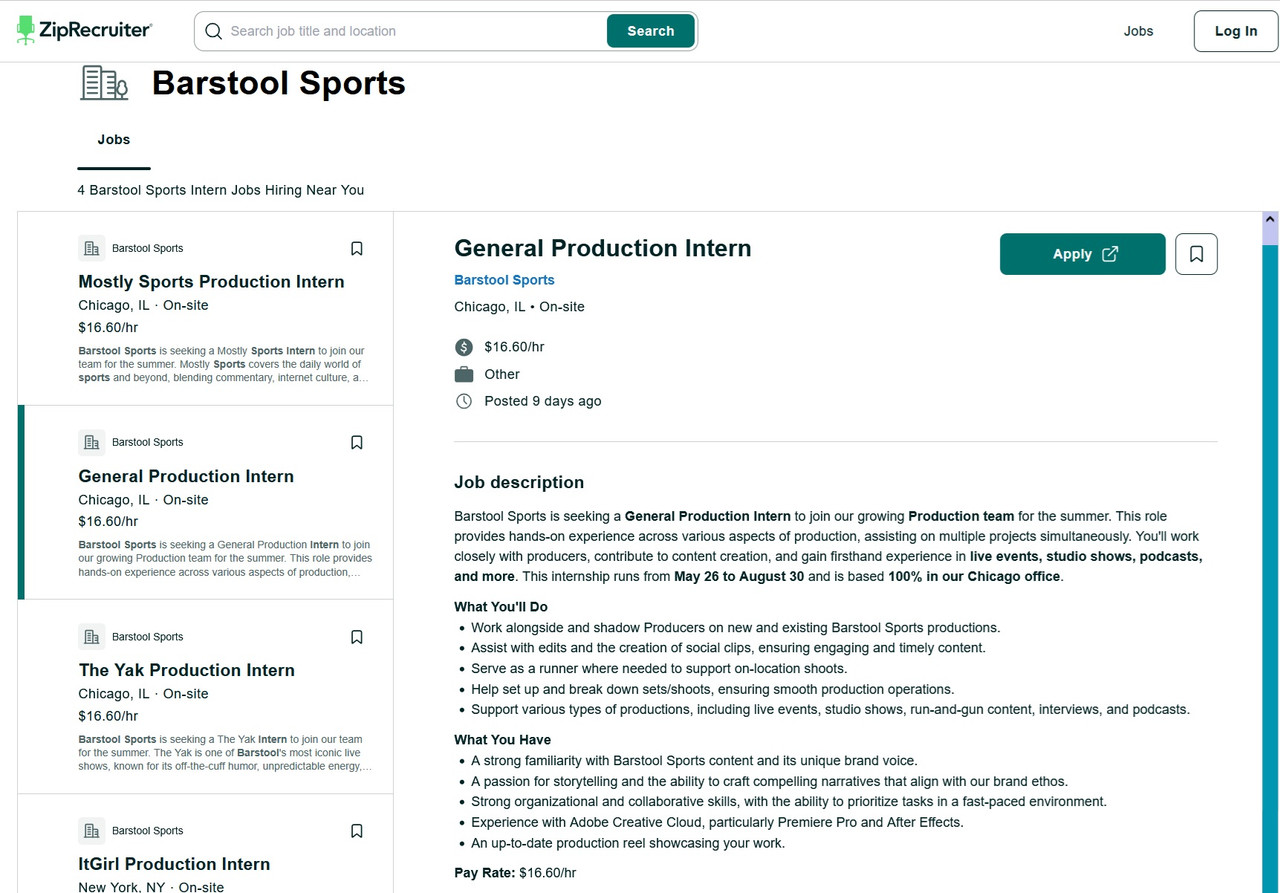Bookmark The Yak Production Intern job

tap(357, 637)
